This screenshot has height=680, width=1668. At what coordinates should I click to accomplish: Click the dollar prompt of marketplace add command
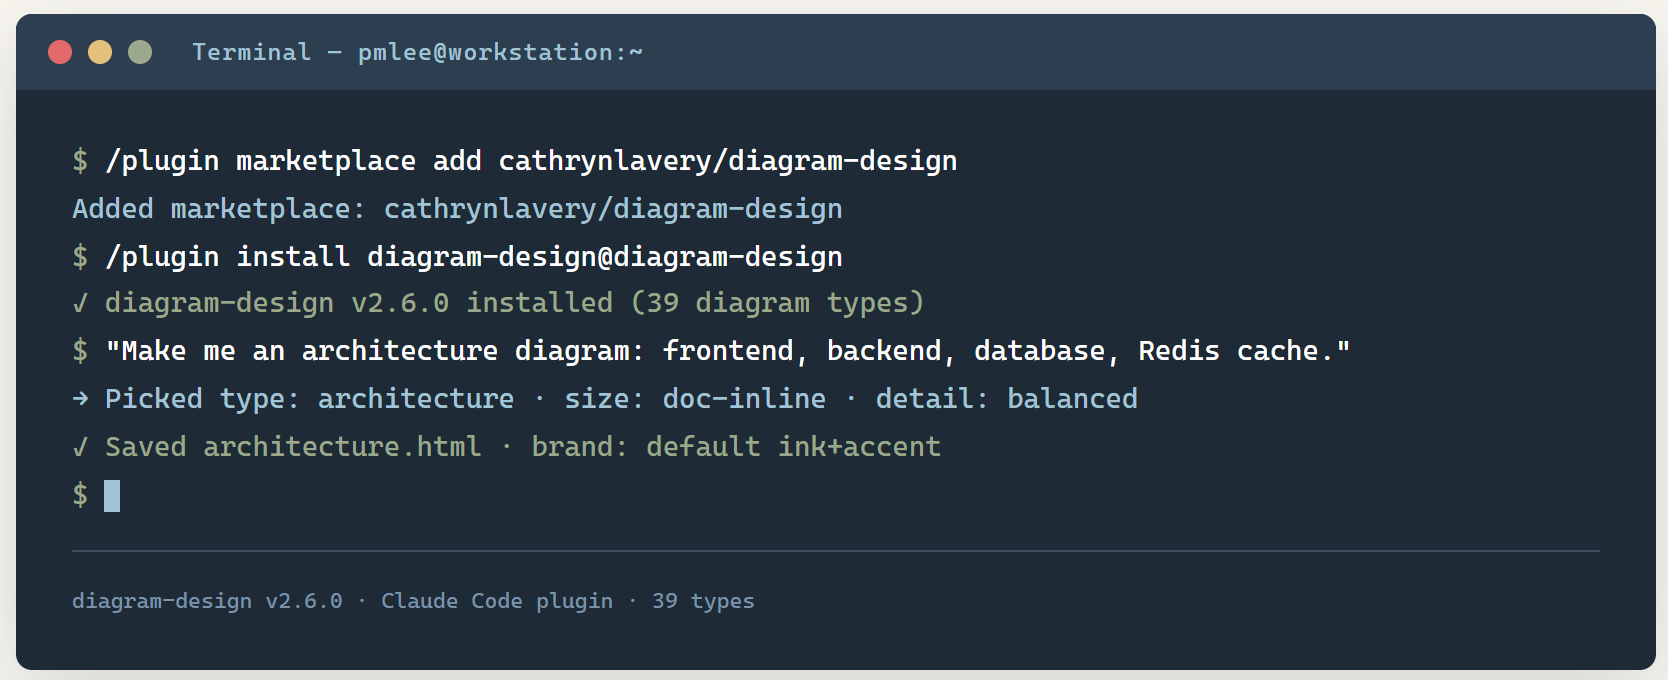pyautogui.click(x=80, y=161)
